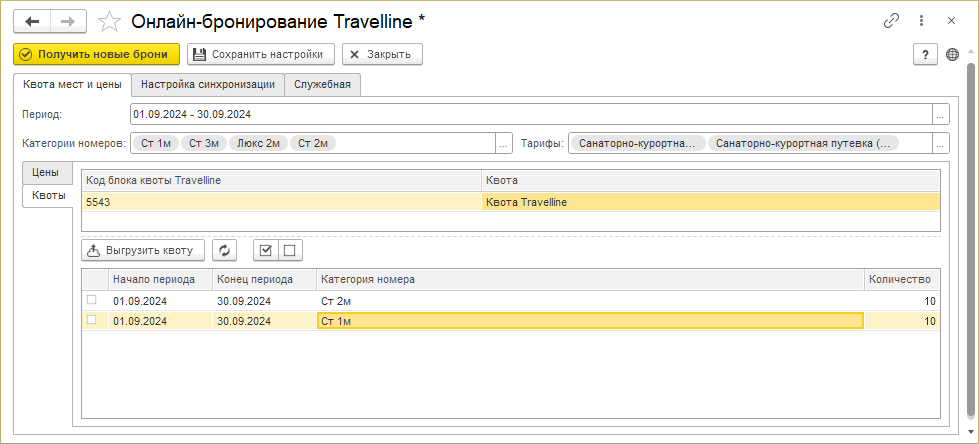979x444 pixels.
Task: Open the Тарифы ellipsis selector
Action: click(x=940, y=144)
